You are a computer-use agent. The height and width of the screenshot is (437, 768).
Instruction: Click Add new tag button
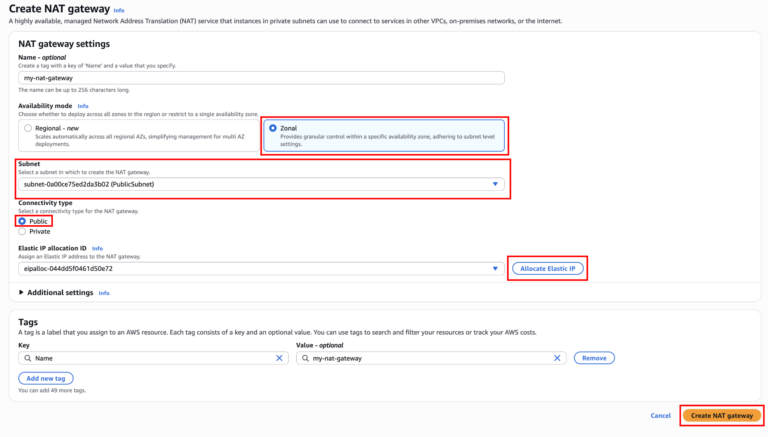45,378
